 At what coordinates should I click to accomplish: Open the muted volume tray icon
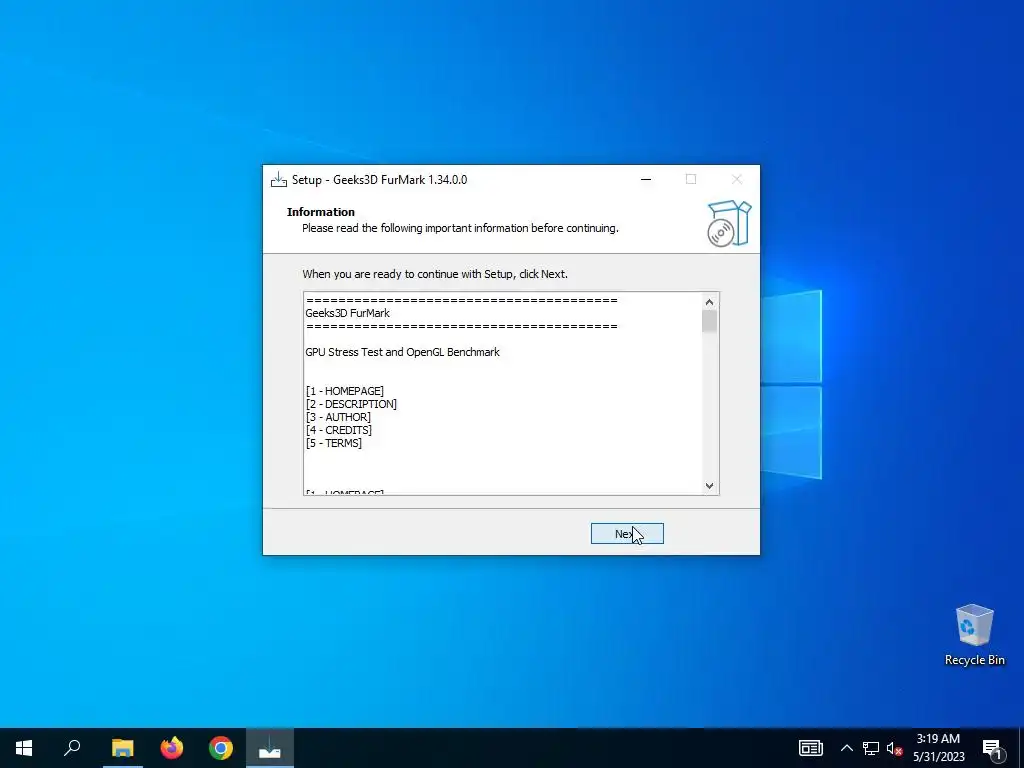click(x=894, y=748)
